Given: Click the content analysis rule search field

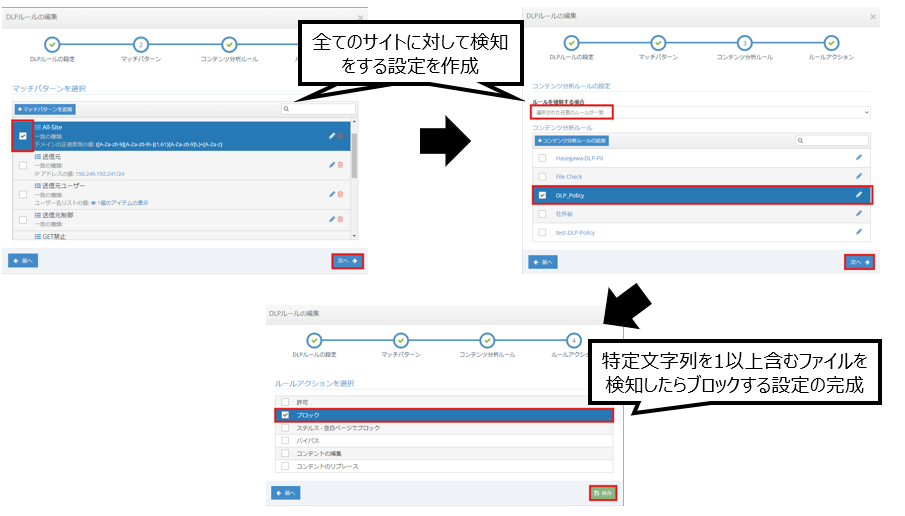Looking at the screenshot, I should [x=832, y=140].
